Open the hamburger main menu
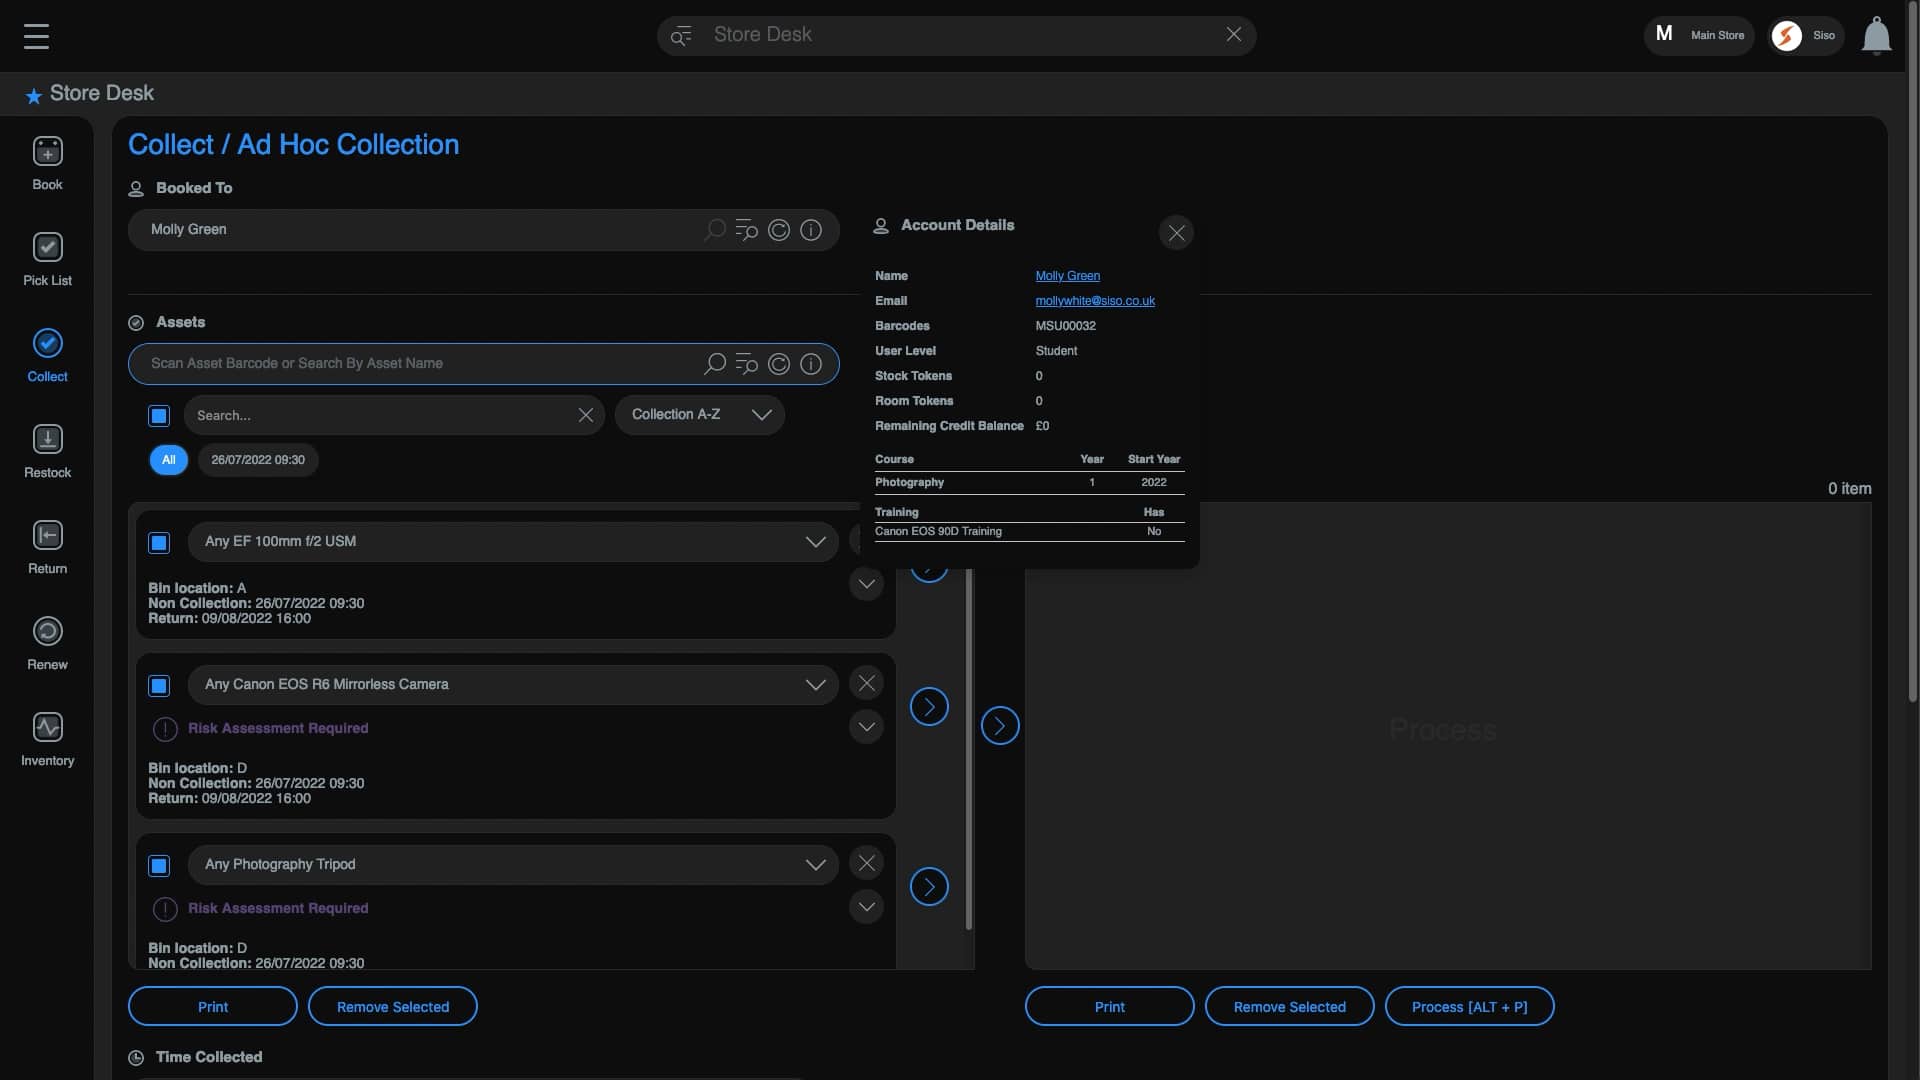 click(x=36, y=36)
